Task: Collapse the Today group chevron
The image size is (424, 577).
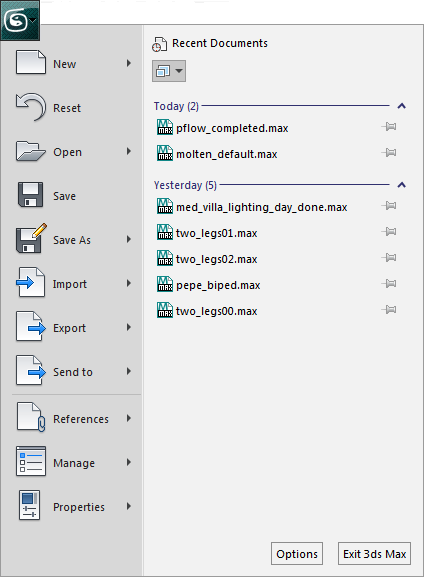Action: click(x=402, y=106)
